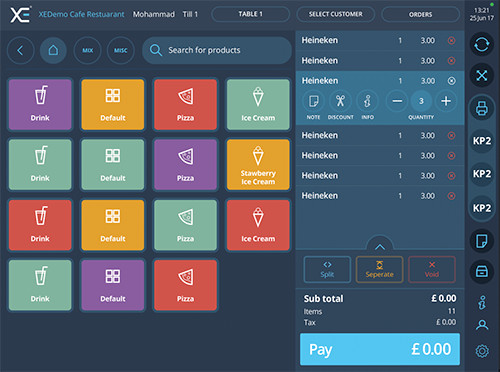Screen dimensions: 500x372
Task: Remove the first Heineken order line
Action: tap(451, 41)
